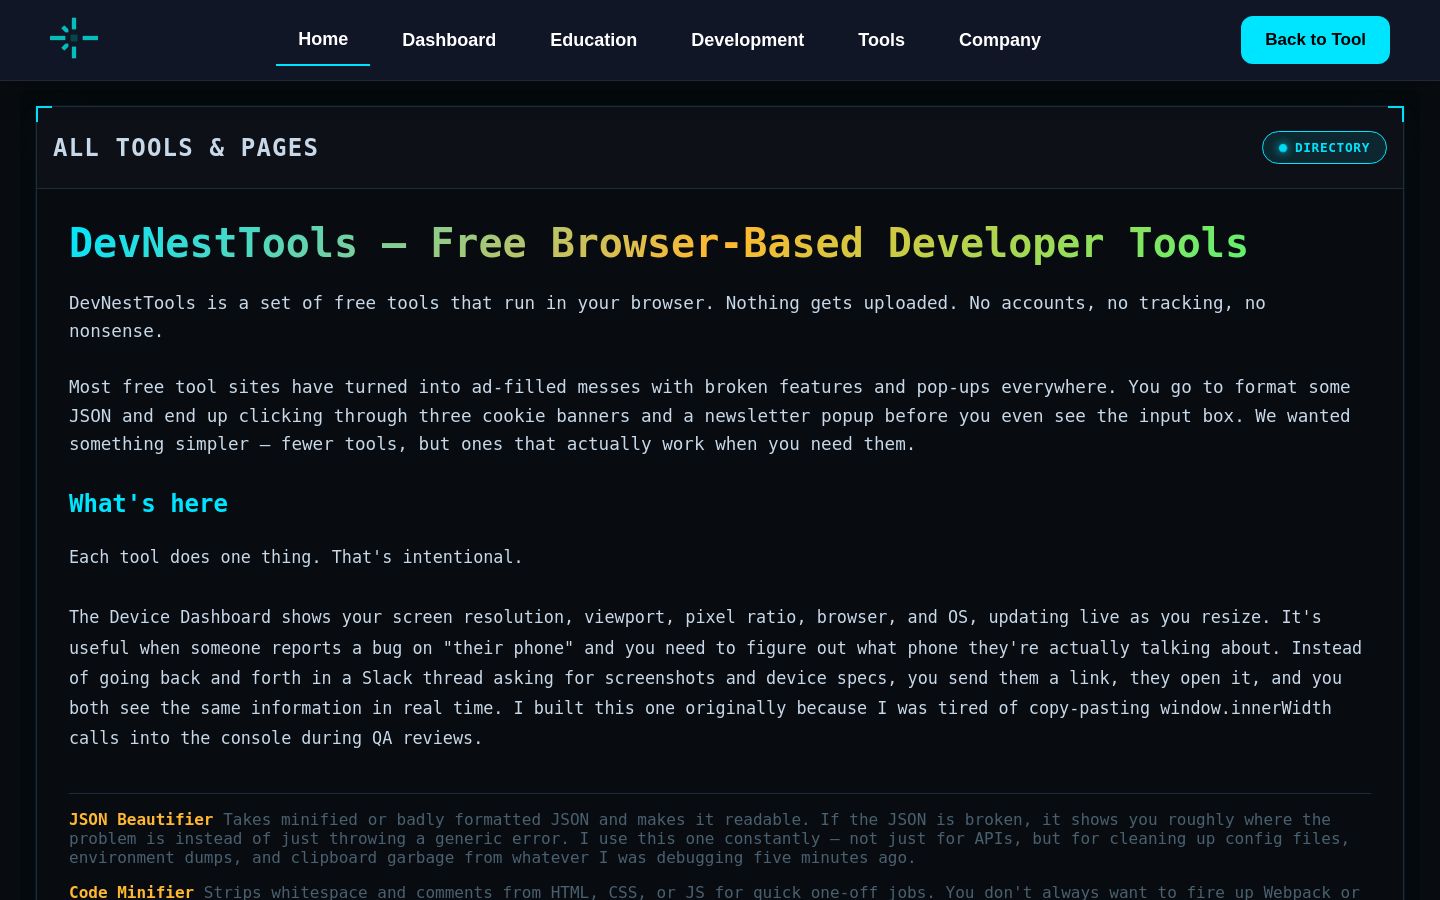Click the ALL TOOLS & PAGES header
Viewport: 1440px width, 900px height.
(x=186, y=148)
